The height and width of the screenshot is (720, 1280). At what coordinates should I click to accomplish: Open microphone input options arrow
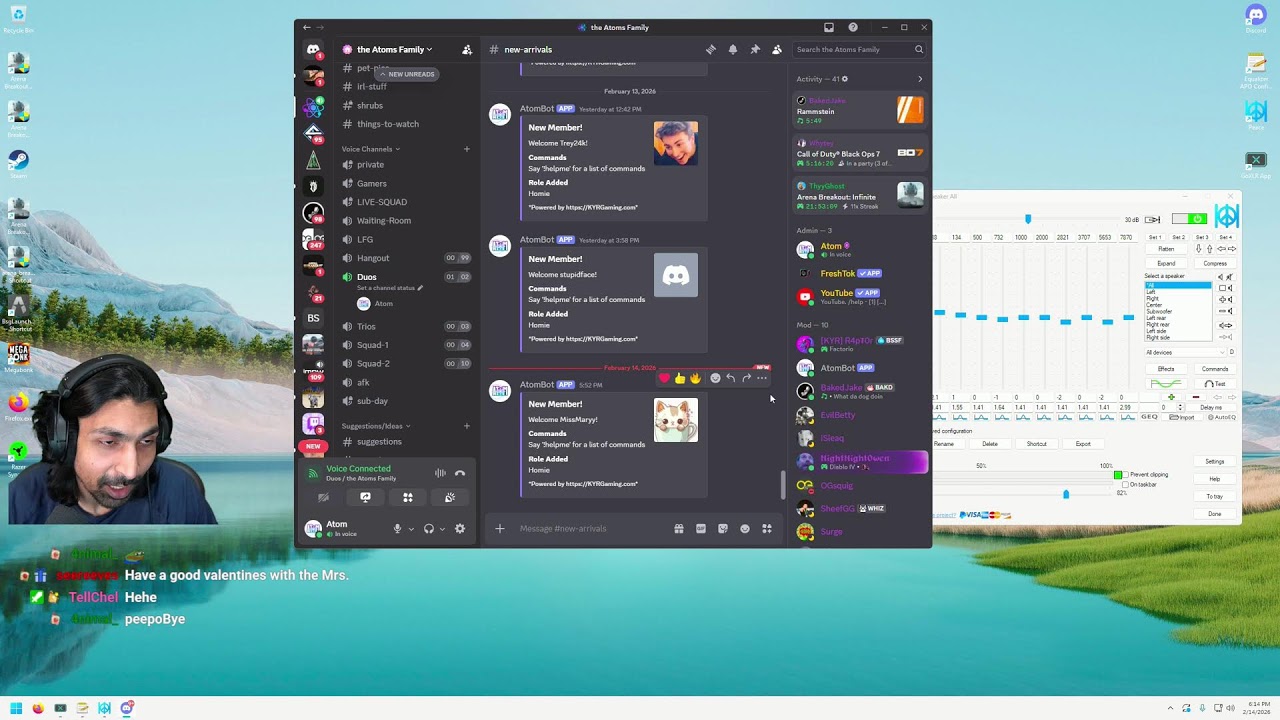click(x=411, y=529)
